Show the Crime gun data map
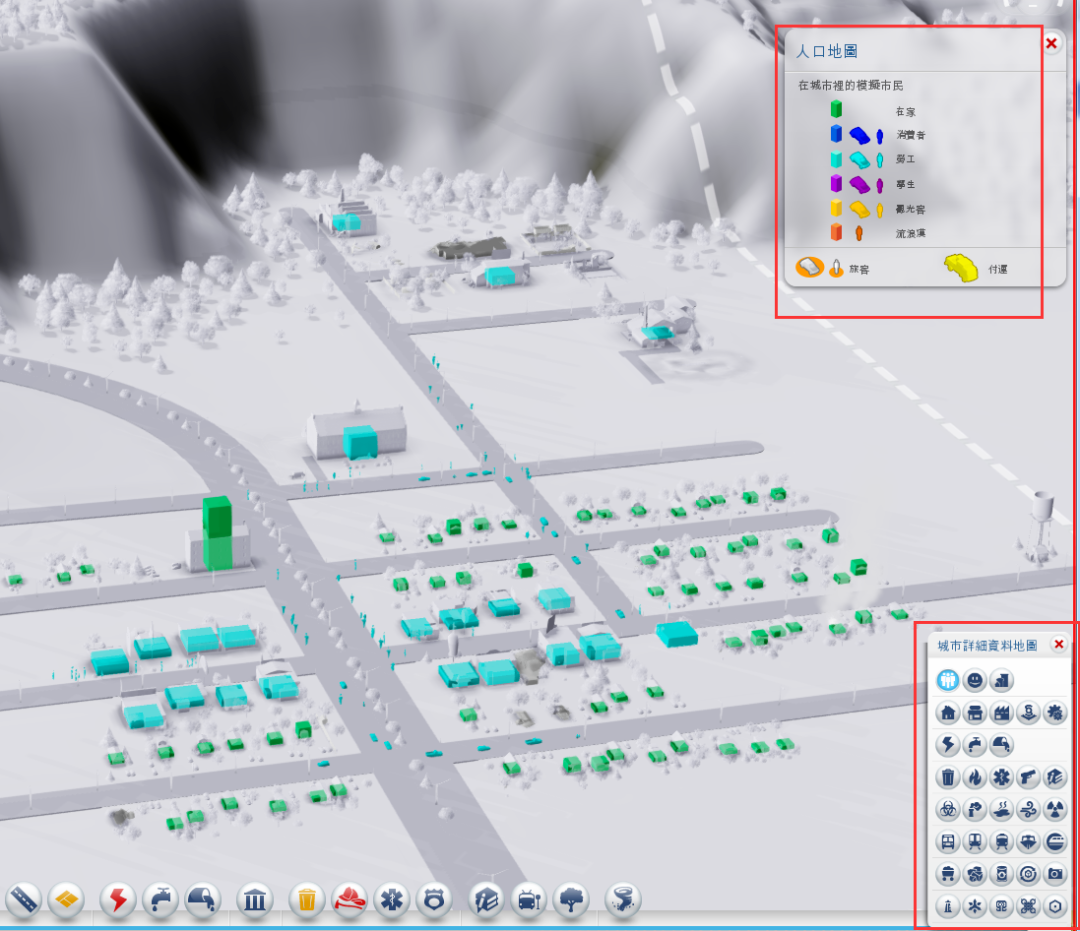The image size is (1080, 931). click(1028, 777)
